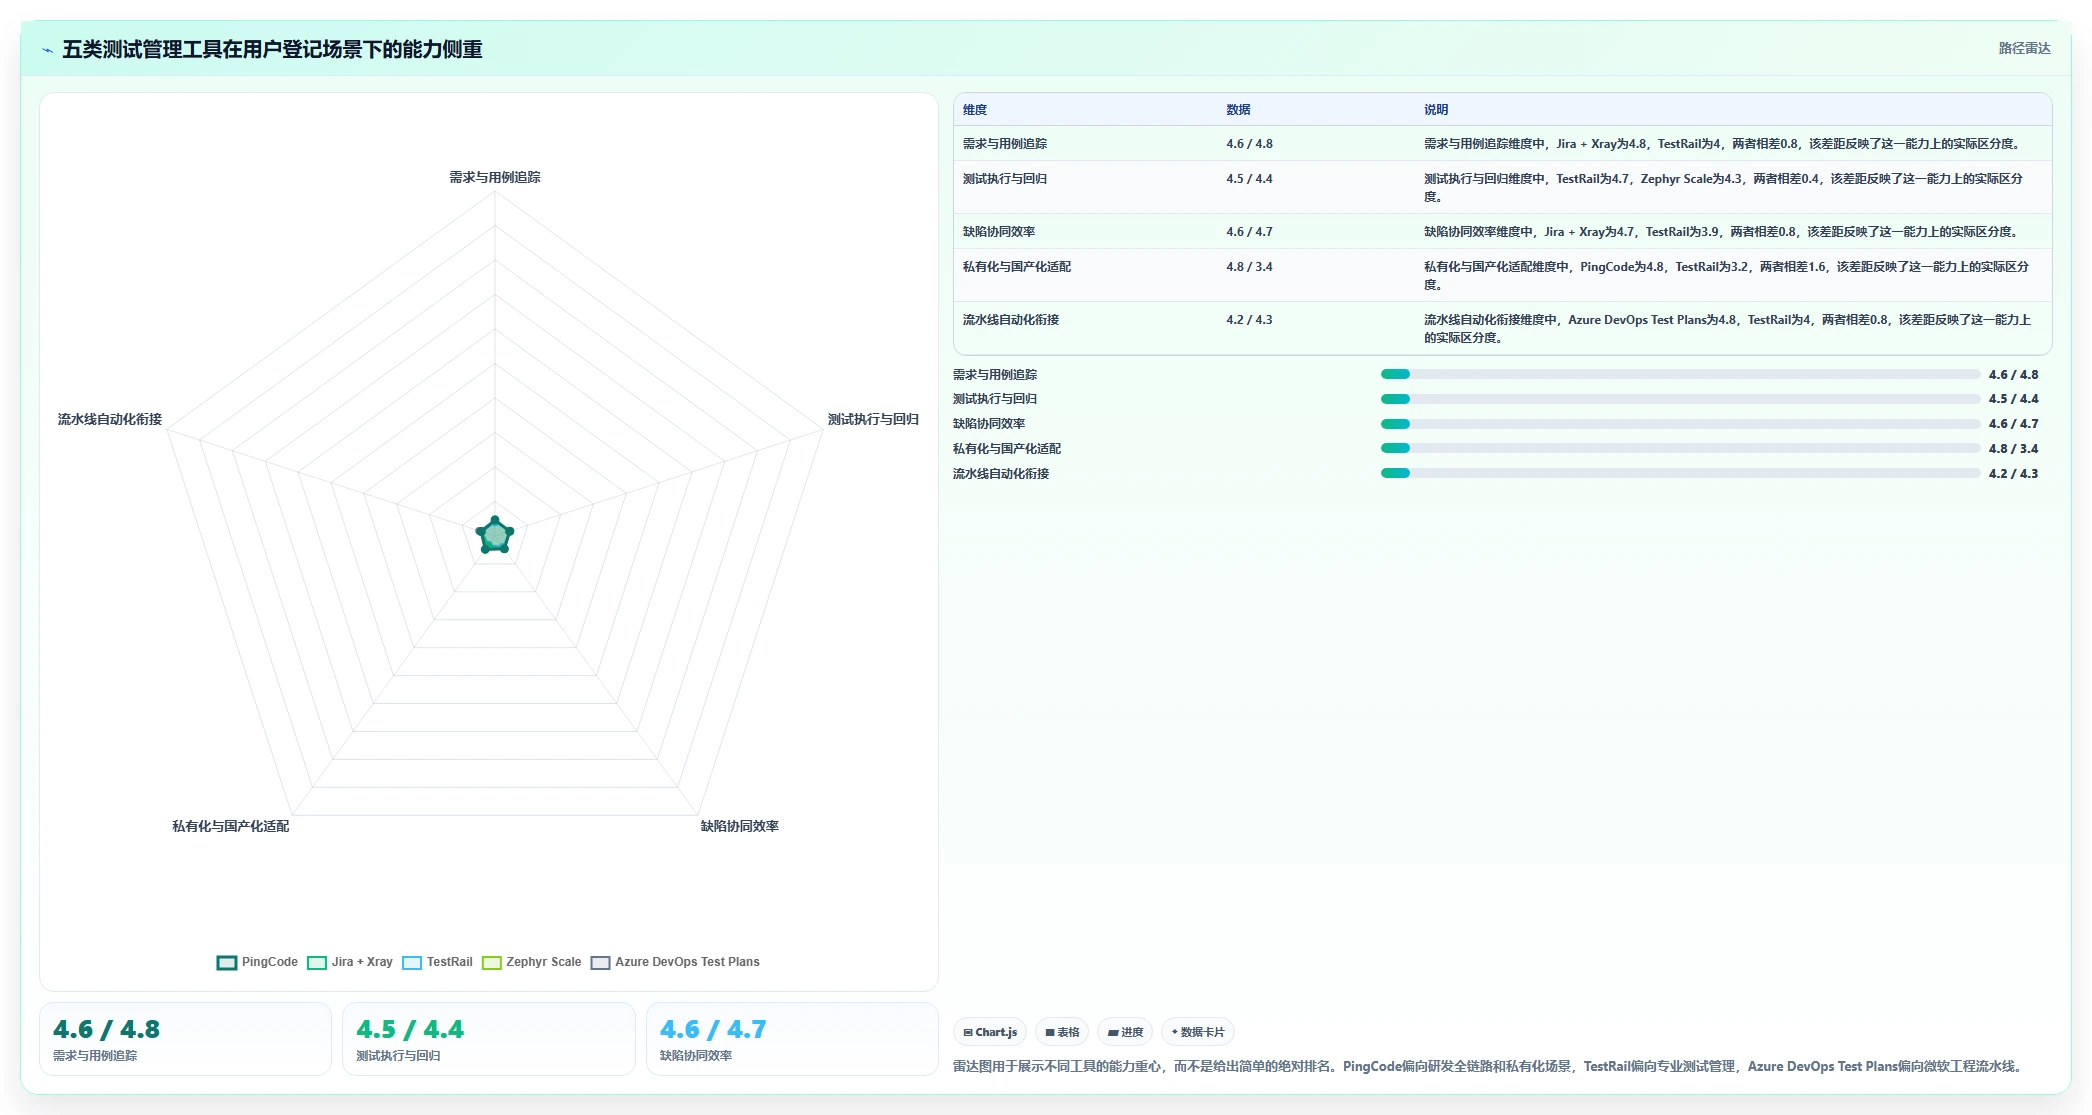This screenshot has width=2092, height=1115.
Task: Open the 4.5 / 4.4 测试执行与回归 card
Action: tap(489, 1039)
